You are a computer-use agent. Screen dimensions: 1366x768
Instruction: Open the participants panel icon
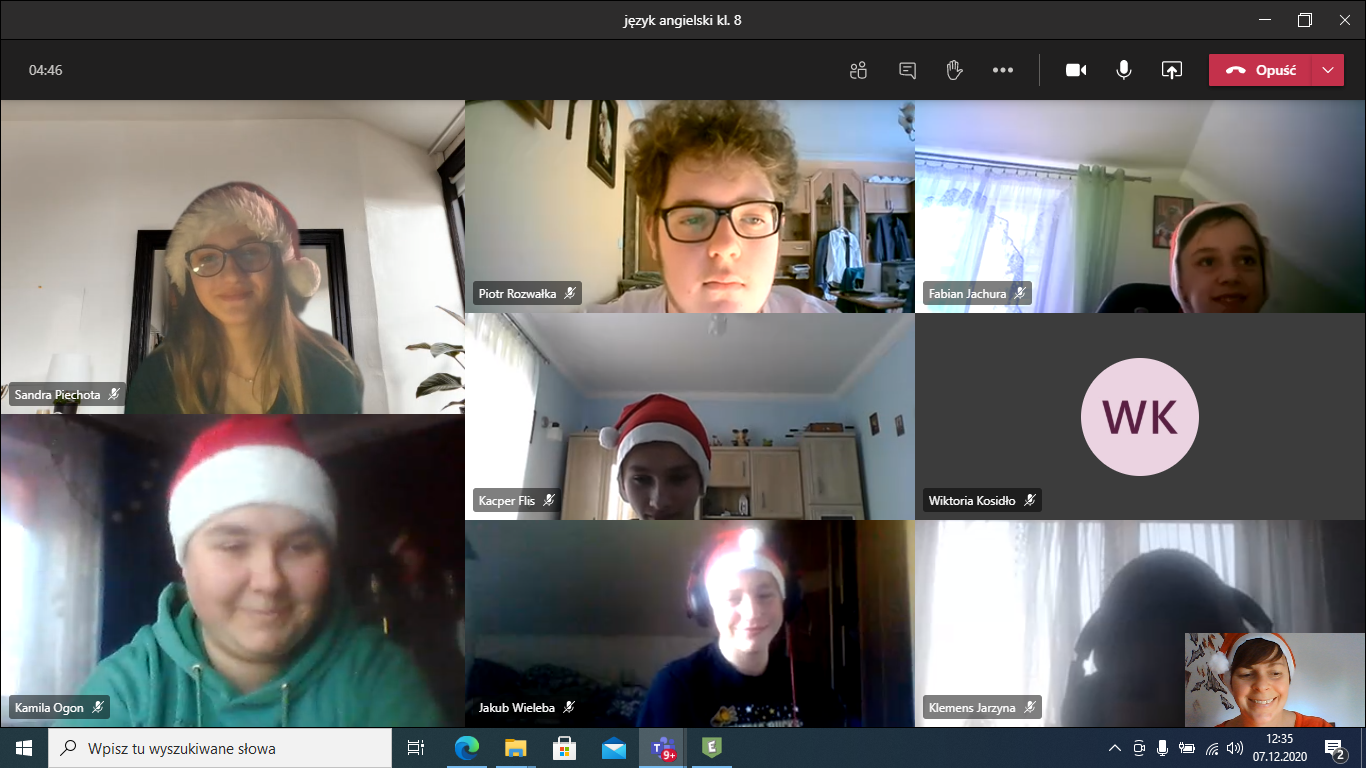(858, 70)
